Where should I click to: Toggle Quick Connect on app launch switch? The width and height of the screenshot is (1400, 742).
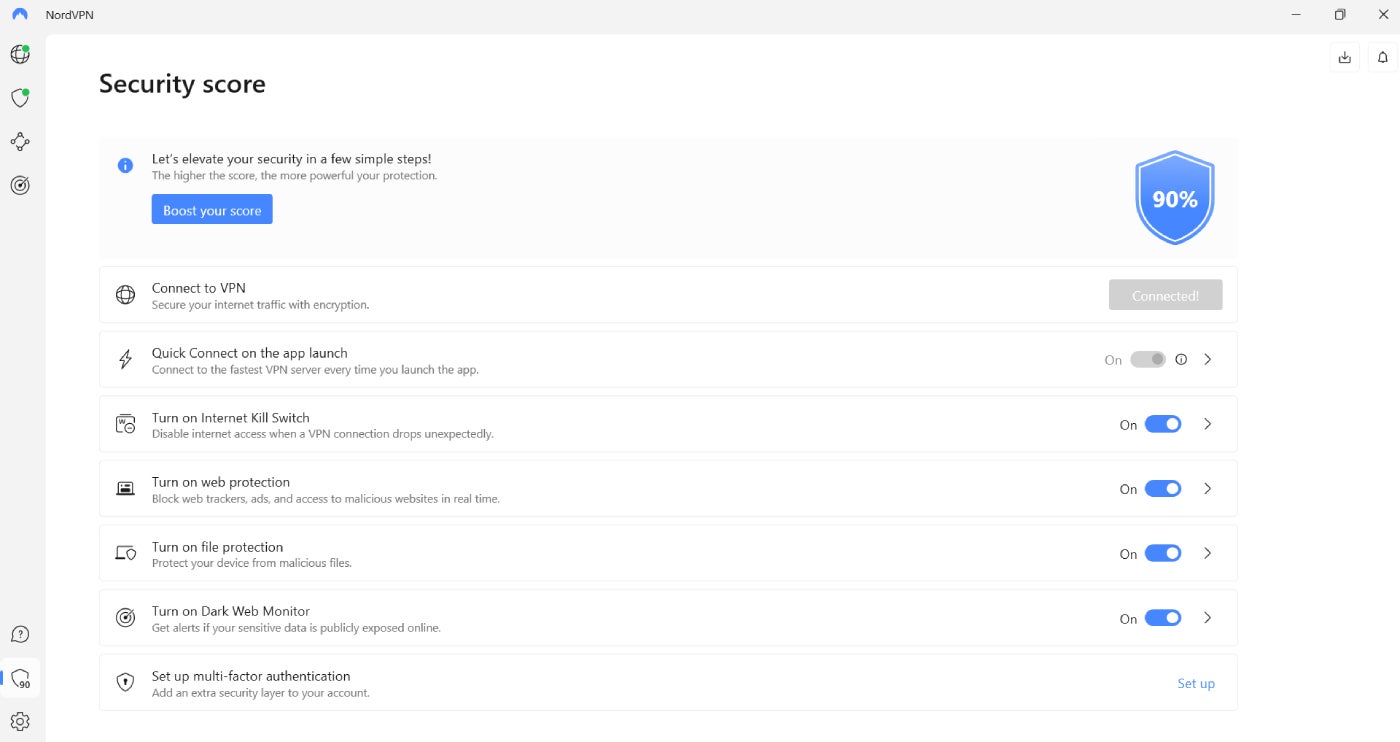coord(1148,359)
